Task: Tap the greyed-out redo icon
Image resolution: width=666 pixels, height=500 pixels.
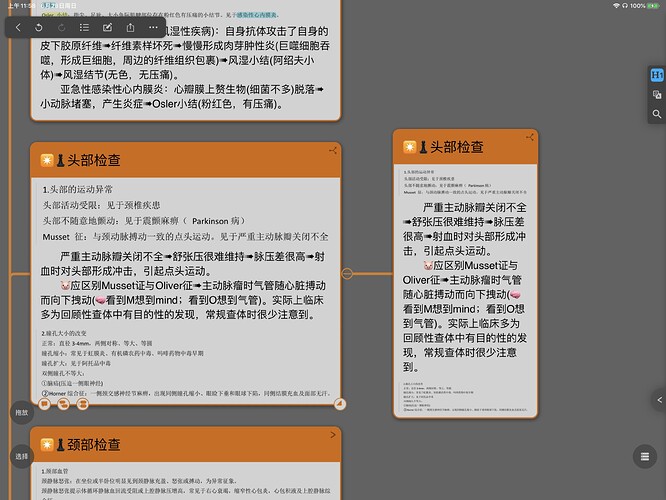Action: pyautogui.click(x=62, y=28)
